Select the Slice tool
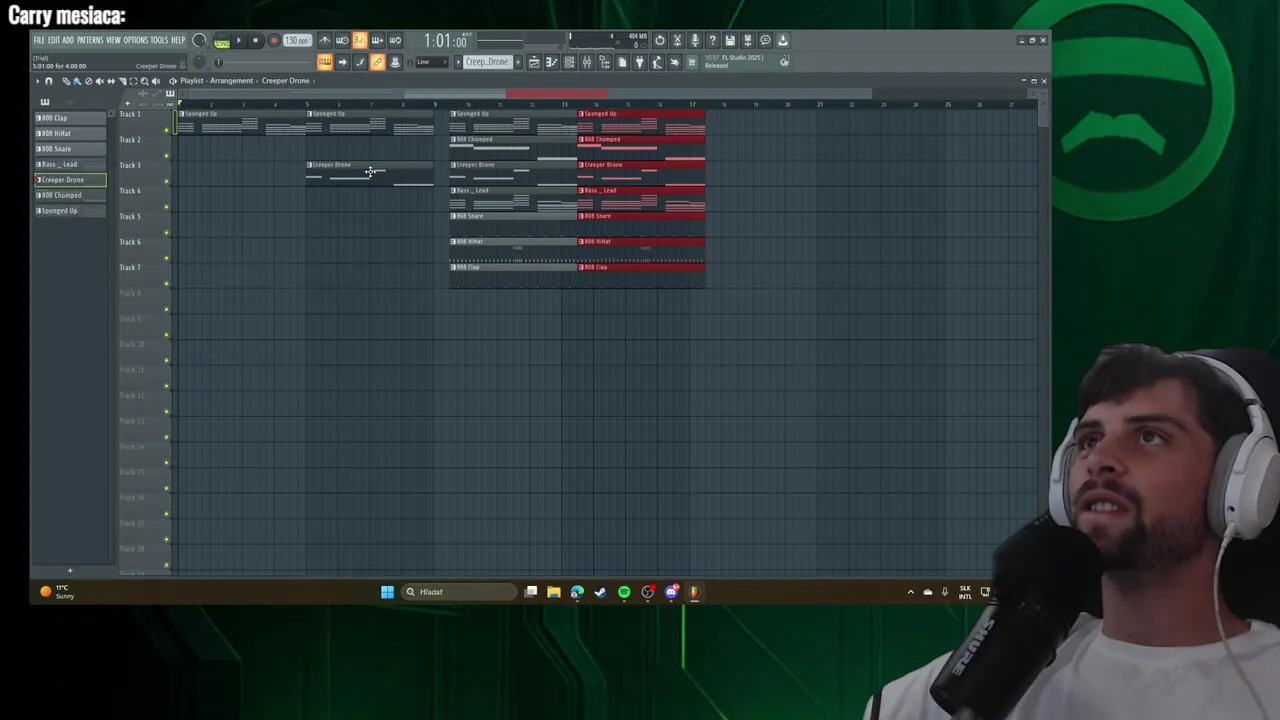The width and height of the screenshot is (1280, 720). 122,81
